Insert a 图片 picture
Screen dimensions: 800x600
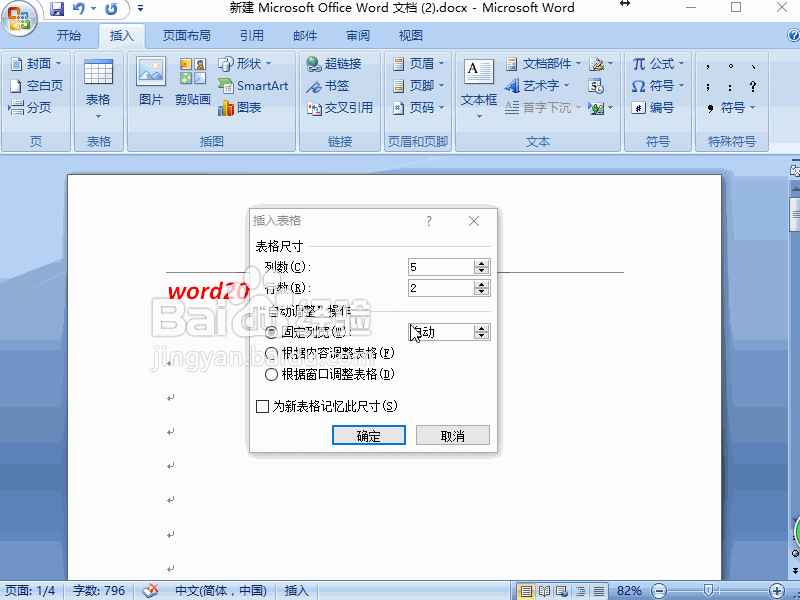click(x=151, y=82)
